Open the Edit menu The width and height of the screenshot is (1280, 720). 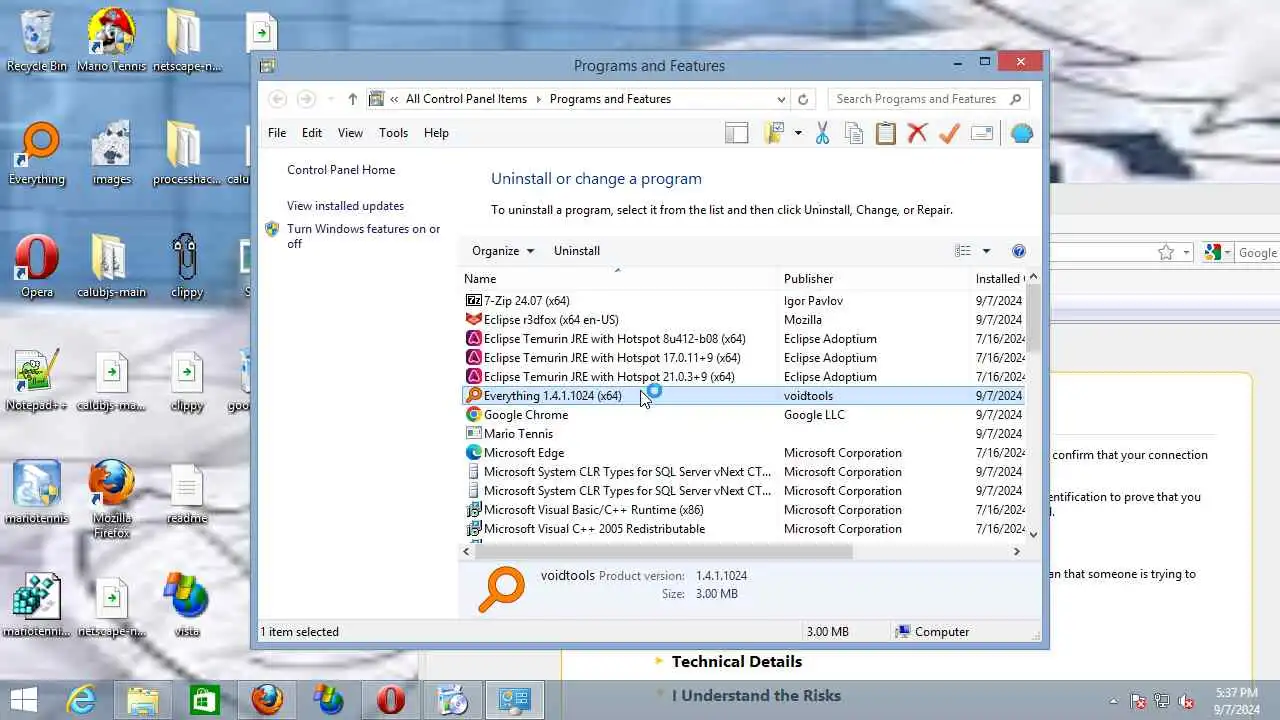coord(312,133)
